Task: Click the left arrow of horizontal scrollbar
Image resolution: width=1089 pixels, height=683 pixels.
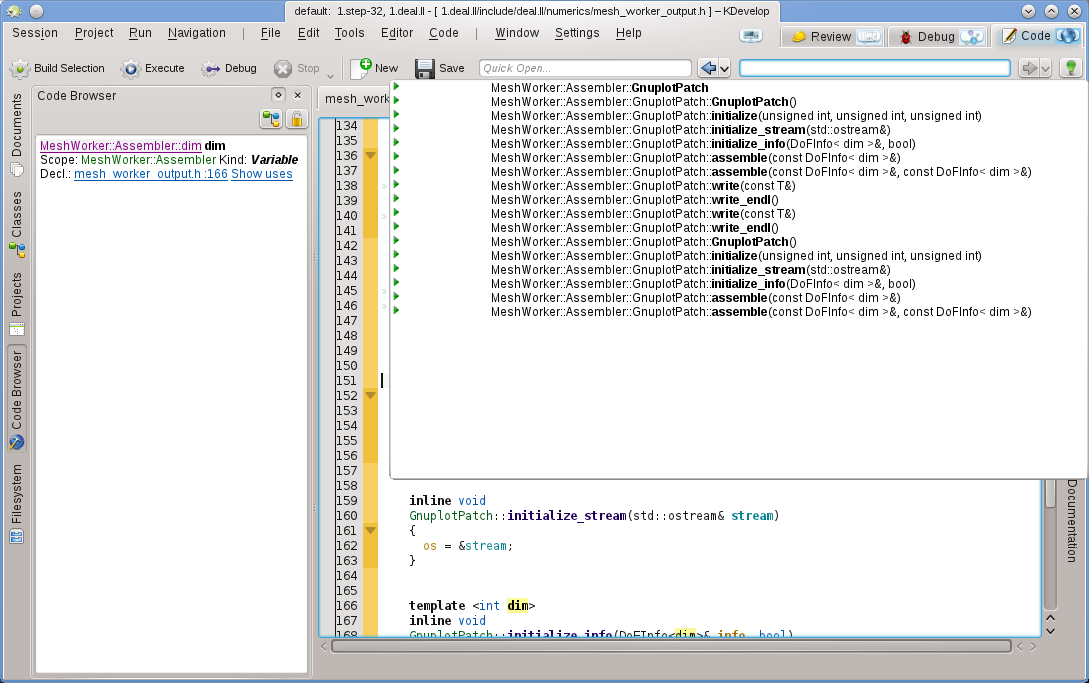Action: pyautogui.click(x=324, y=646)
